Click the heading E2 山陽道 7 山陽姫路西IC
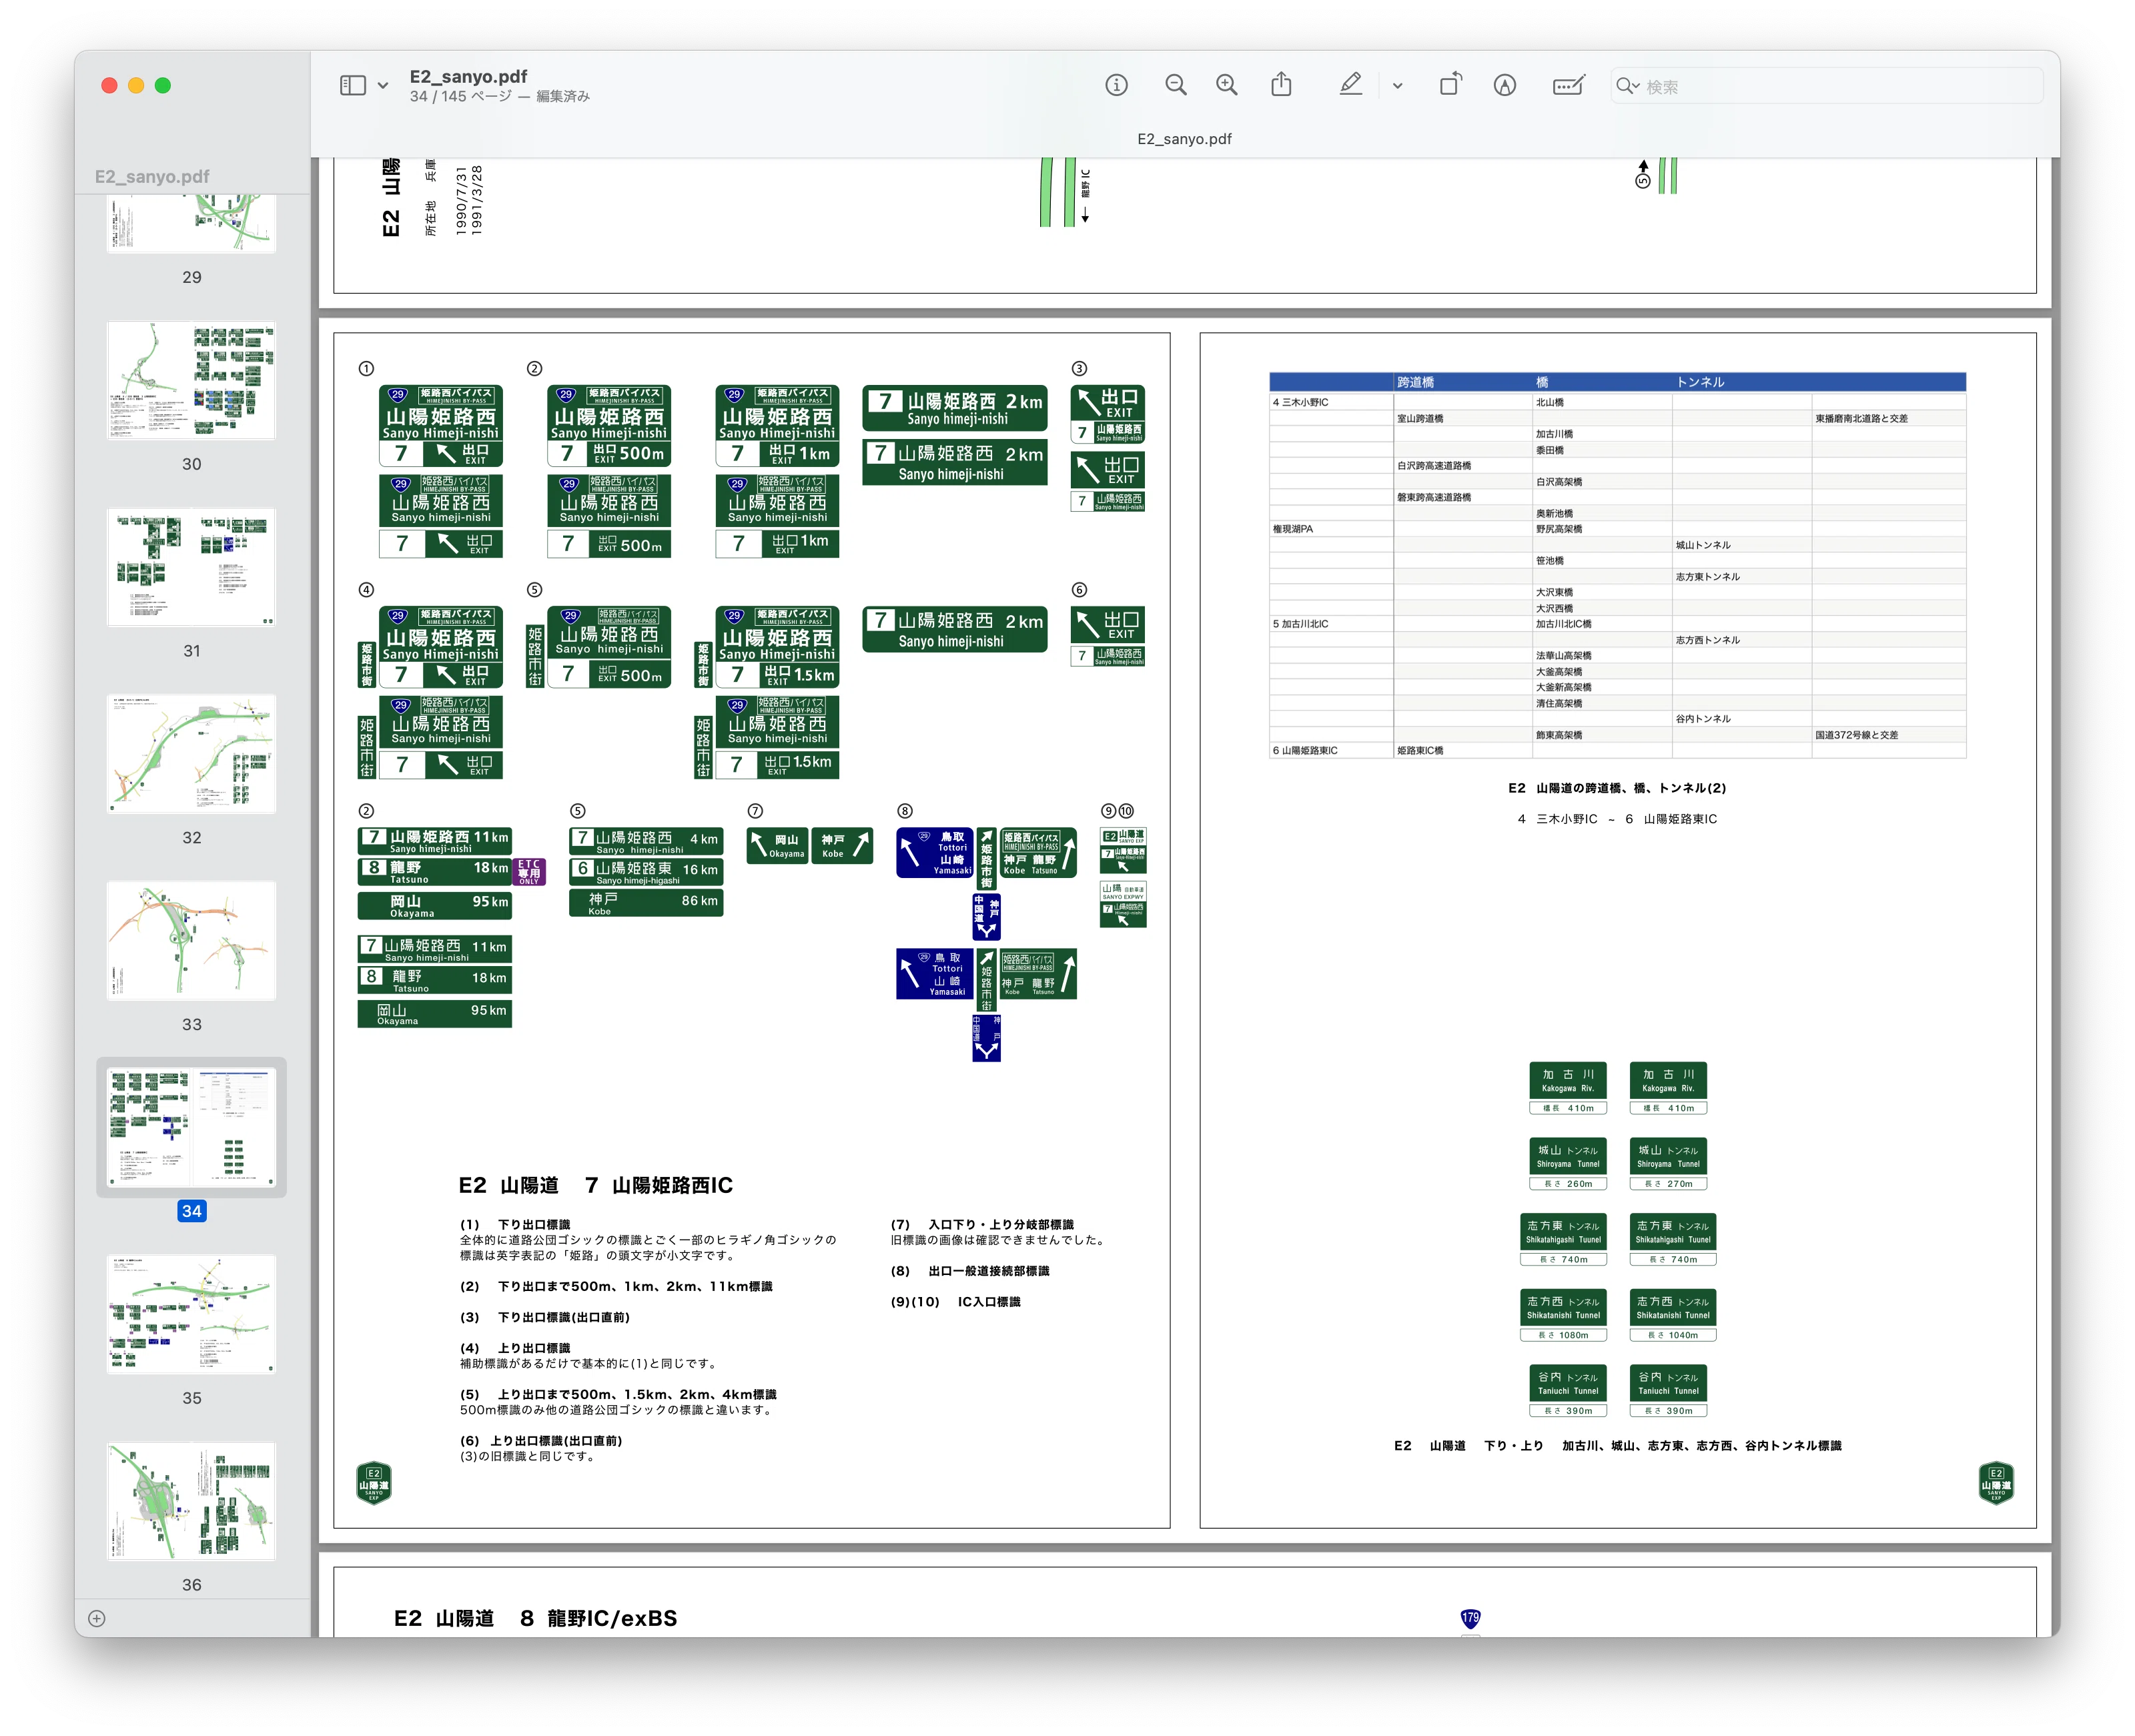 click(595, 1185)
